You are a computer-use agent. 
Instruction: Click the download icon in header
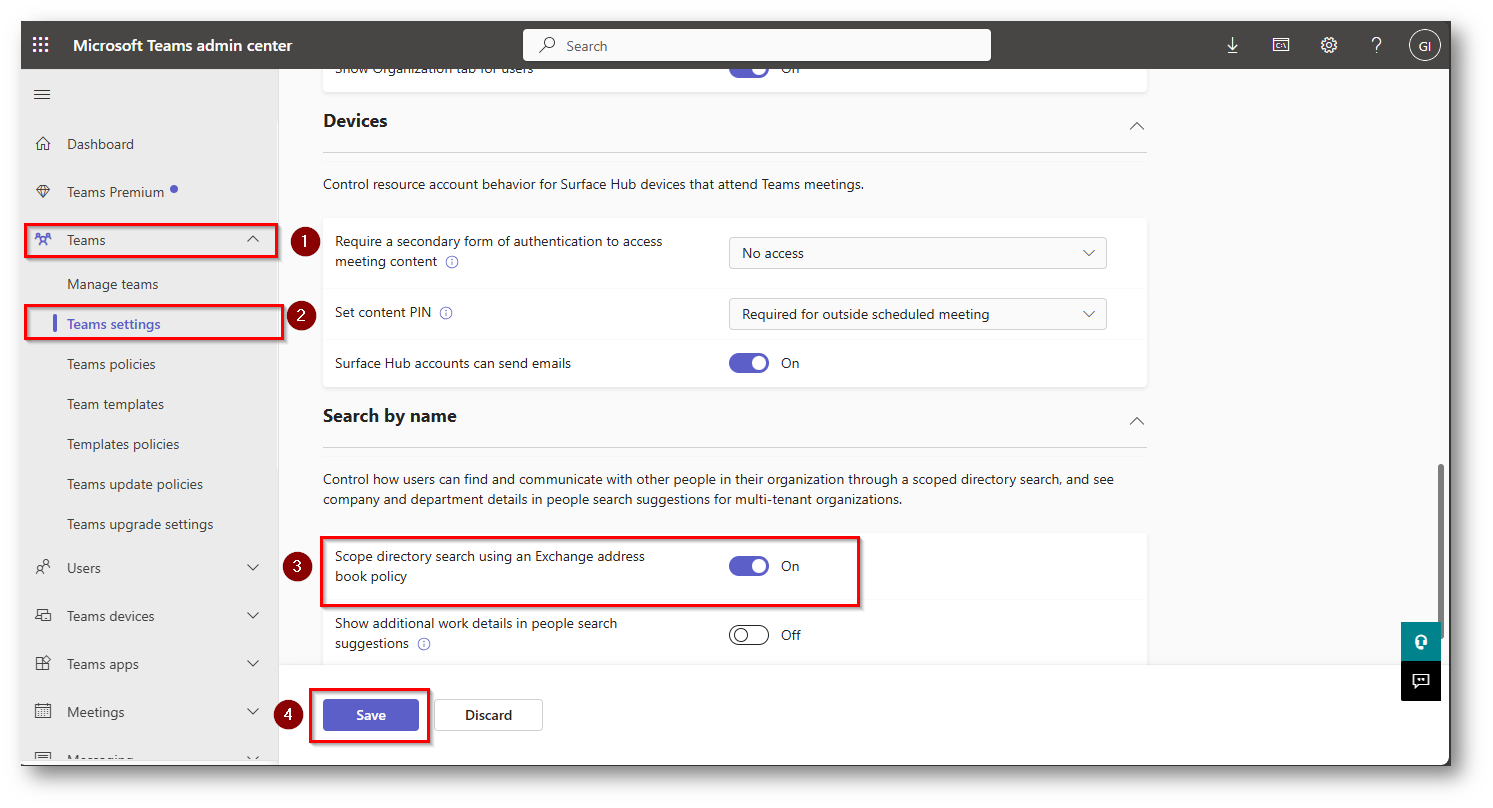point(1232,45)
